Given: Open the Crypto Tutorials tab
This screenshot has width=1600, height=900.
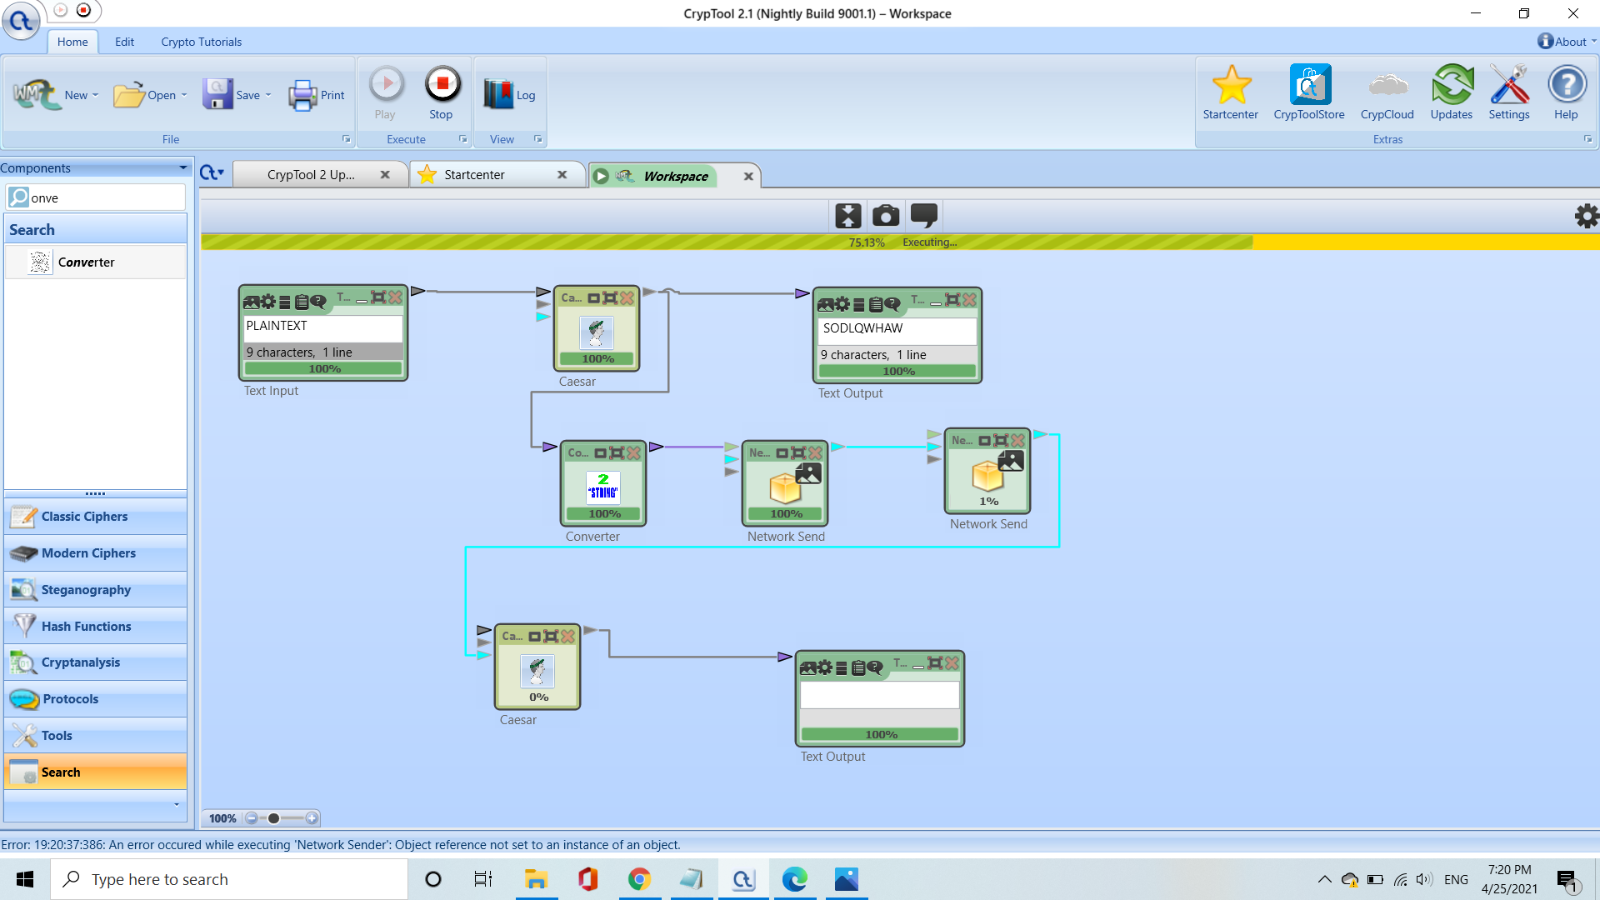Looking at the screenshot, I should click(x=201, y=41).
